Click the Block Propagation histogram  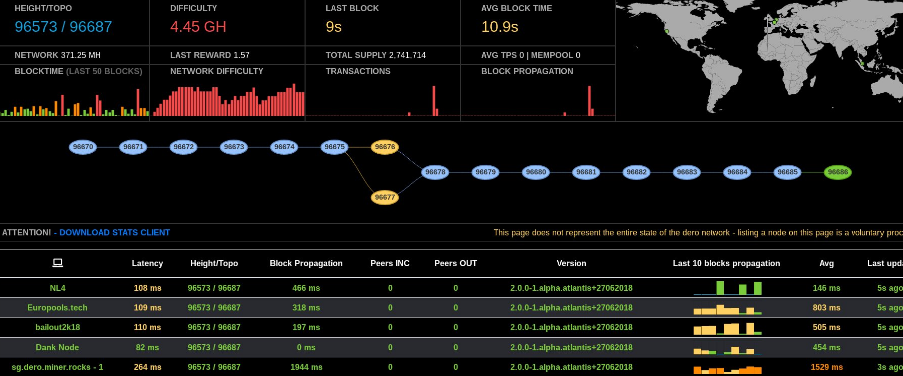coord(538,101)
